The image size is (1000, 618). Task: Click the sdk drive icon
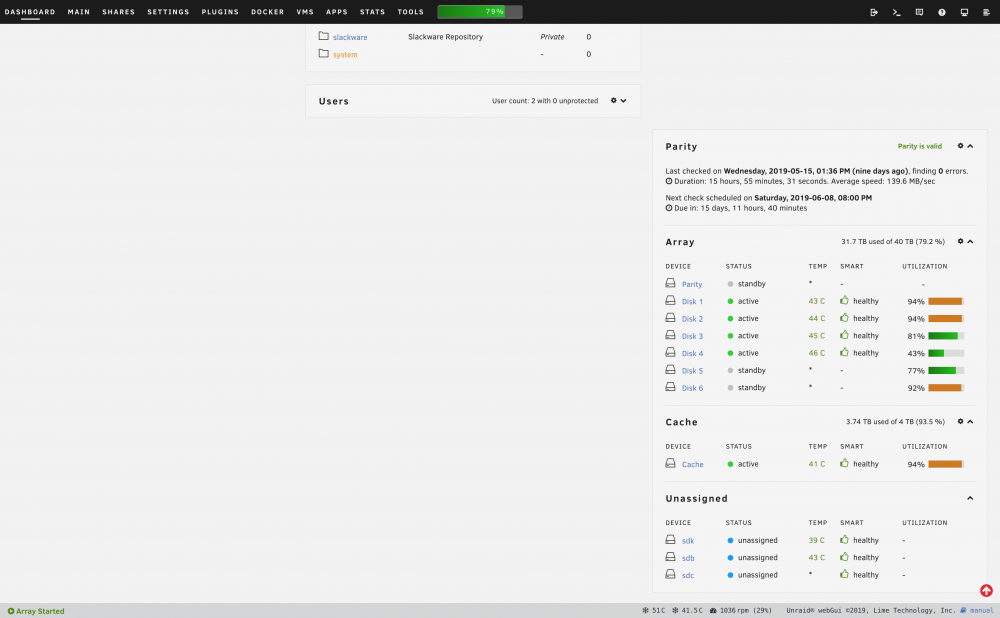coord(670,539)
